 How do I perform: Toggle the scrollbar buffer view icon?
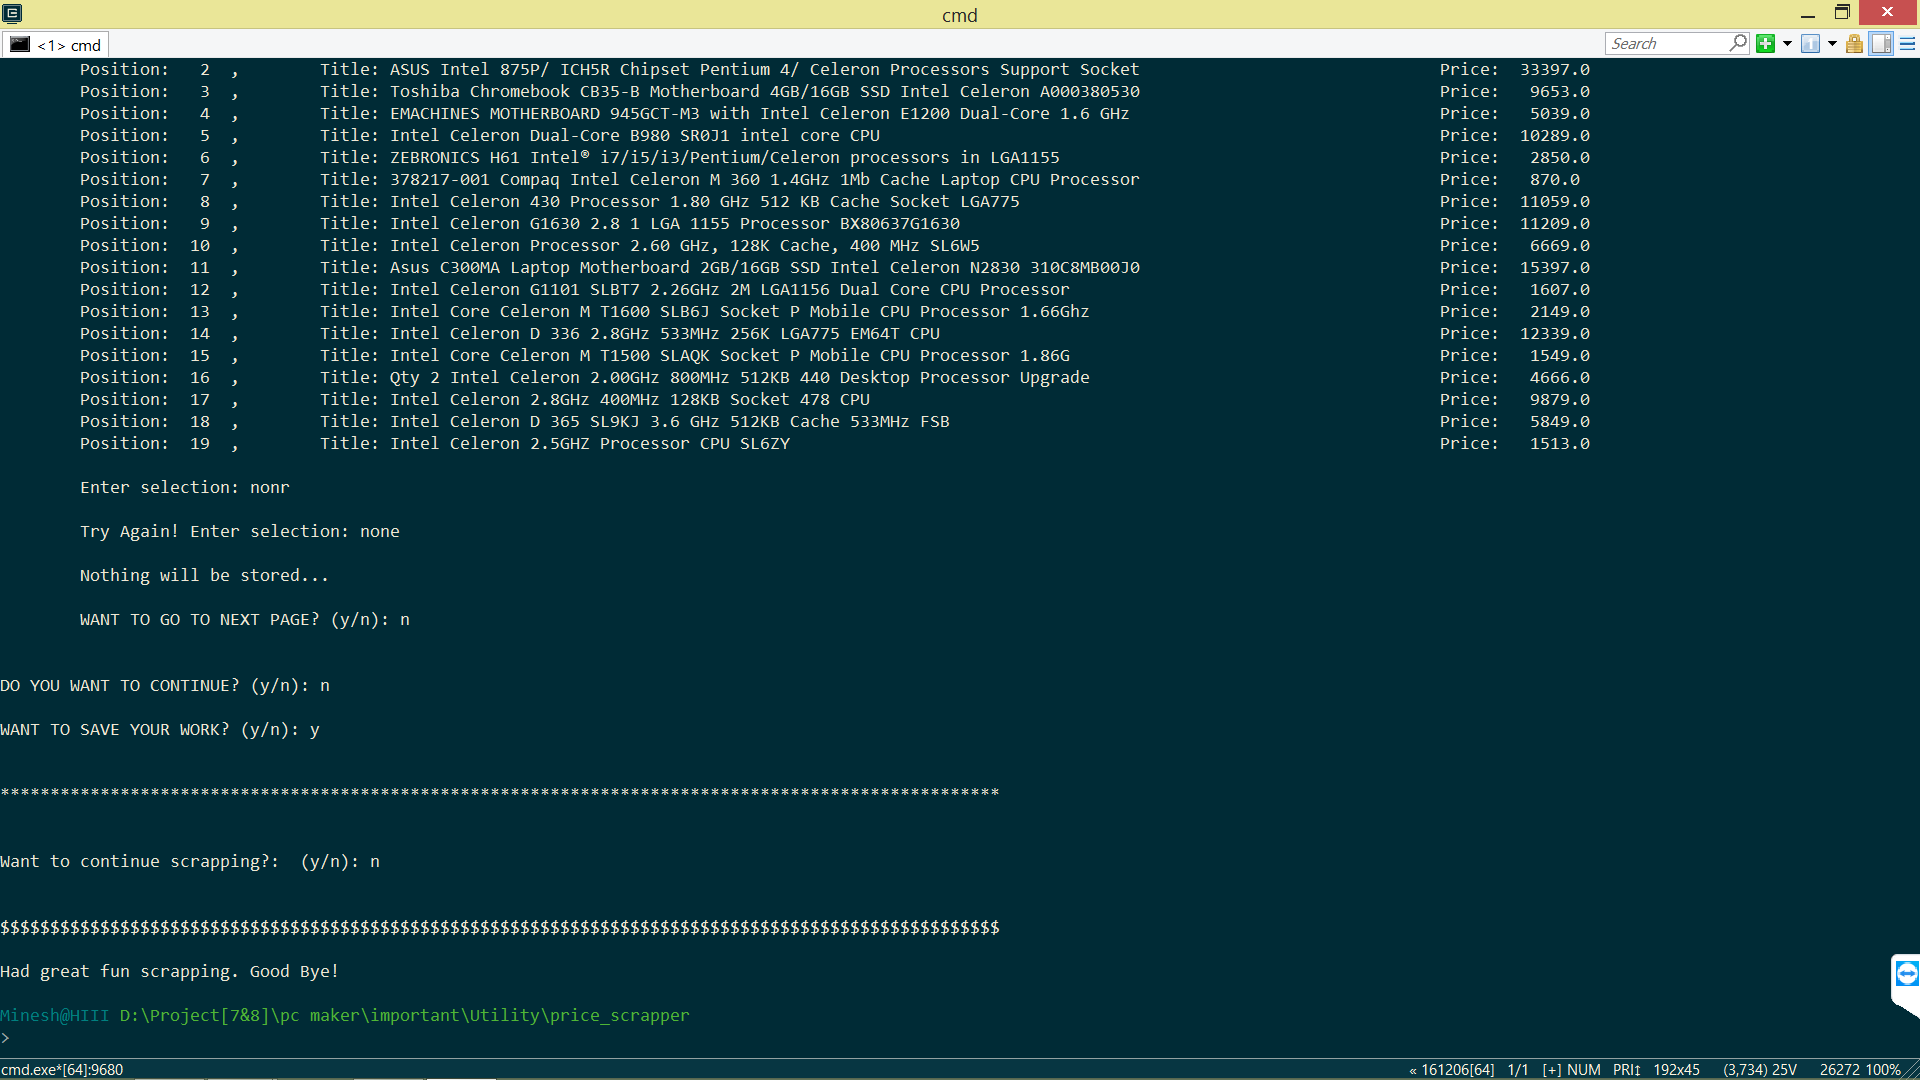[1881, 44]
